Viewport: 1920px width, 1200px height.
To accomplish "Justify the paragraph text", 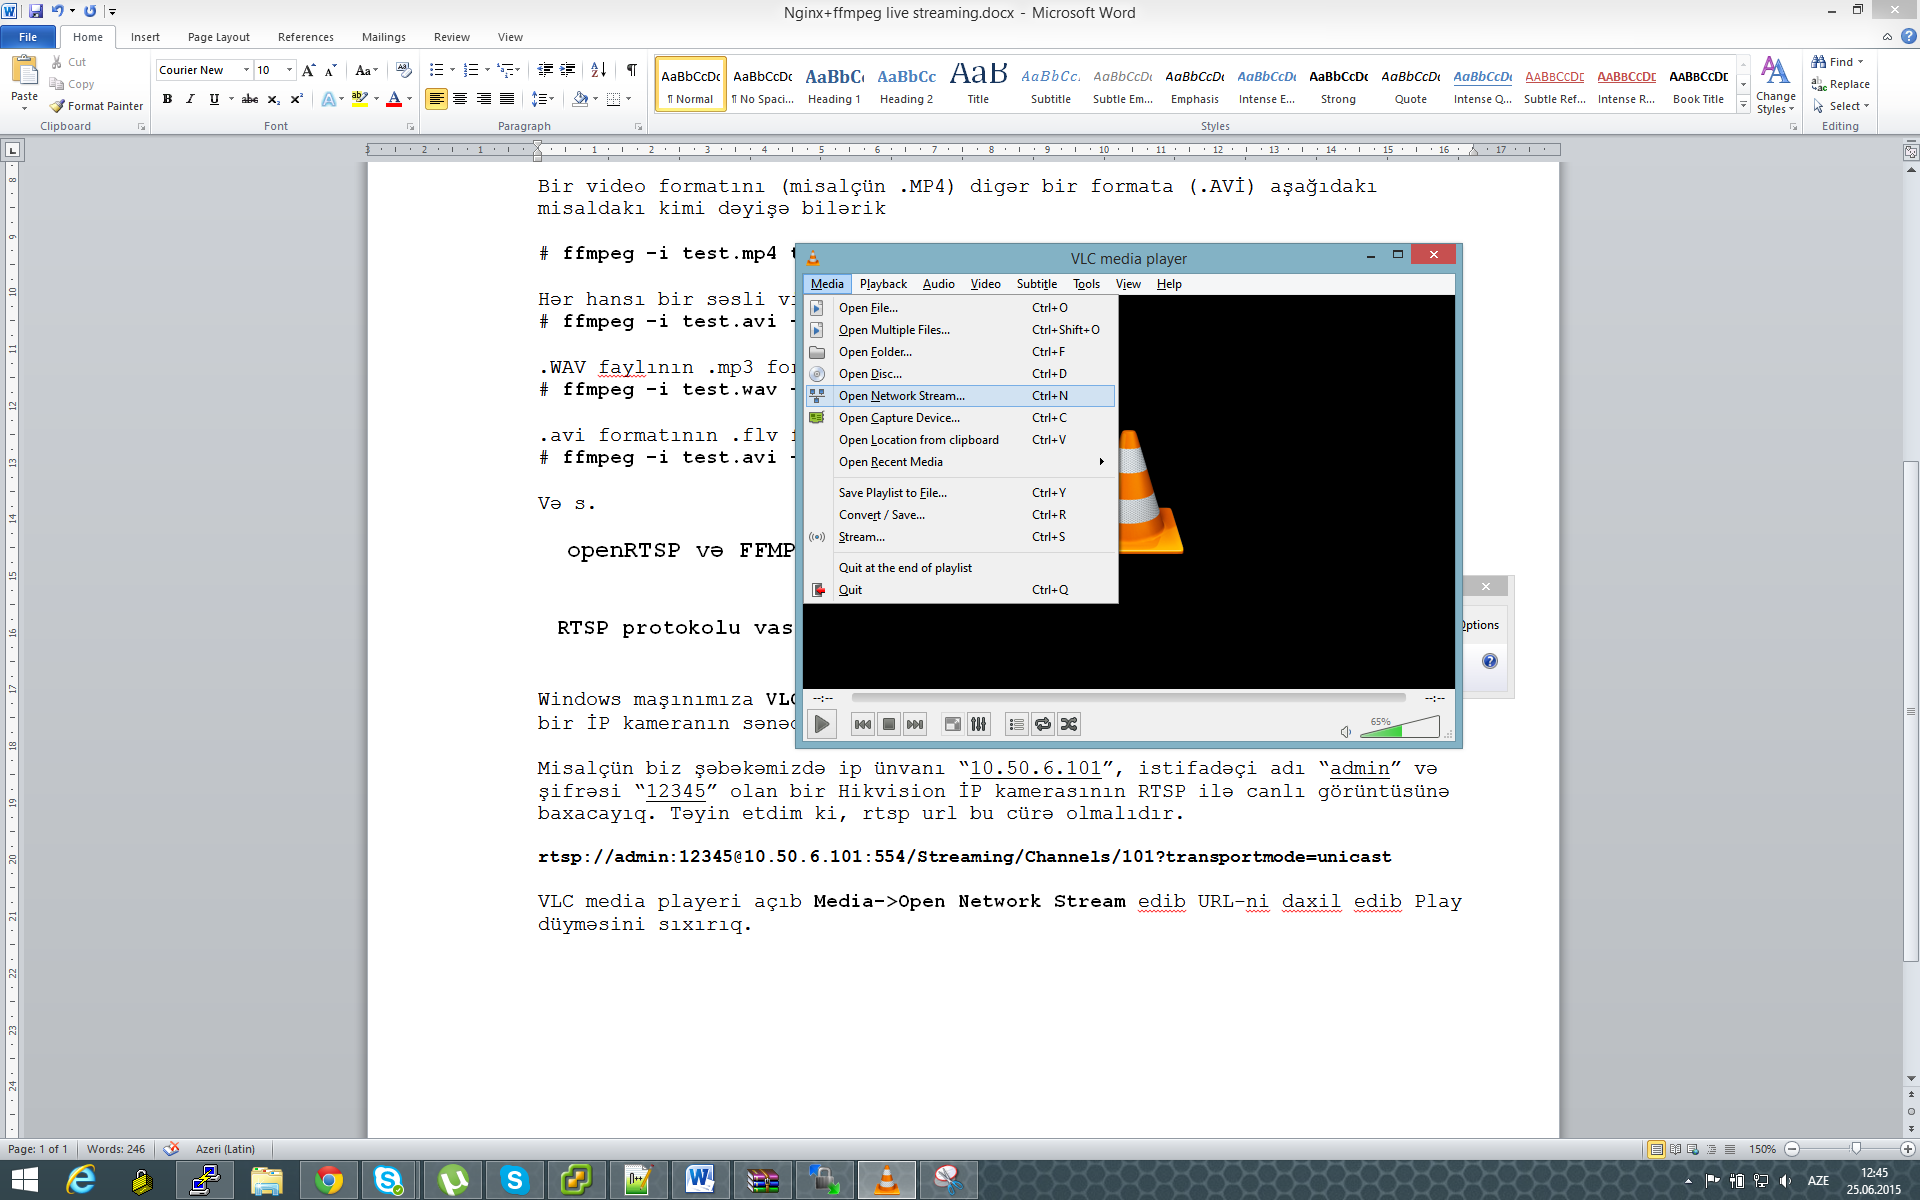I will [x=507, y=99].
